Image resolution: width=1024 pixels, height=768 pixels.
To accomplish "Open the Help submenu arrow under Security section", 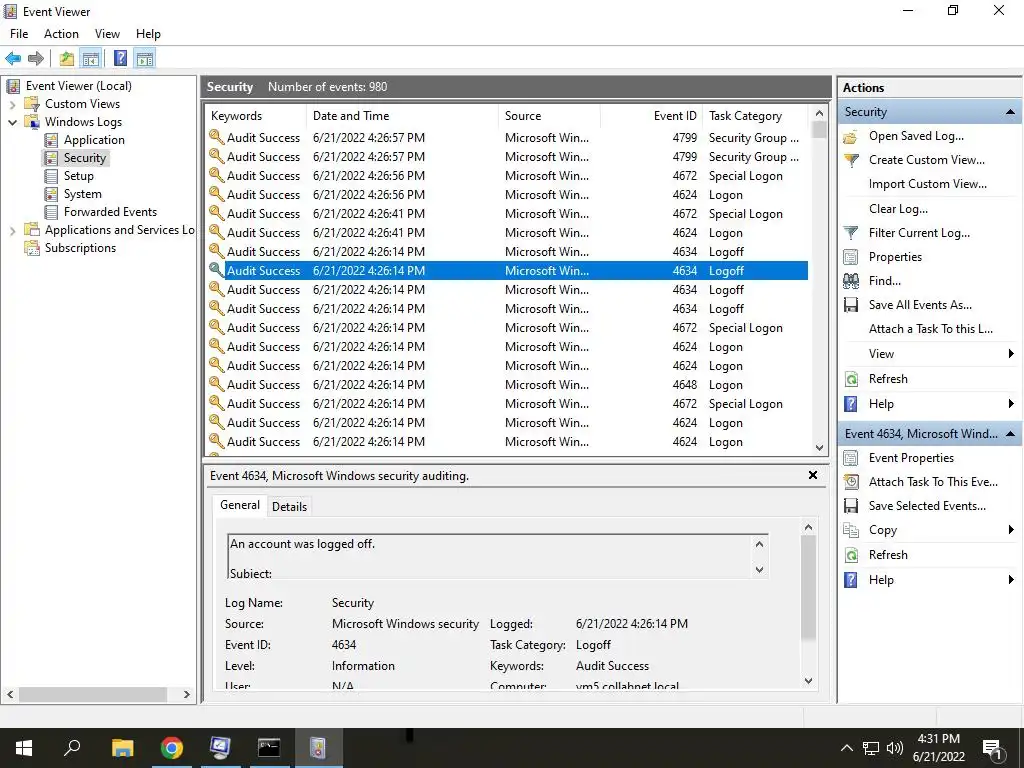I will [1011, 404].
